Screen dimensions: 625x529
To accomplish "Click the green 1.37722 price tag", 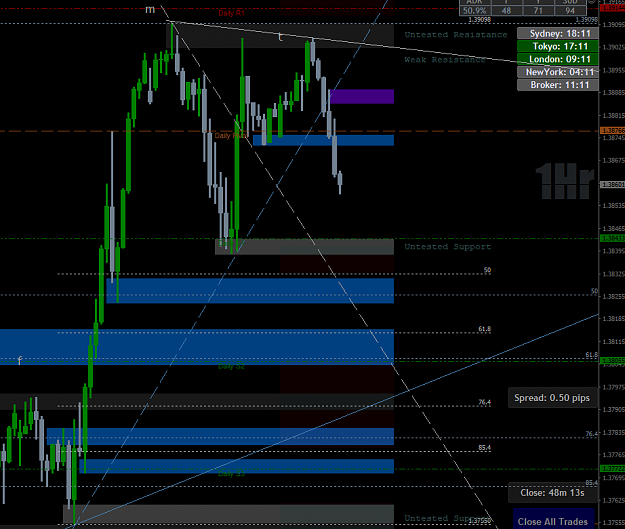I will point(613,468).
